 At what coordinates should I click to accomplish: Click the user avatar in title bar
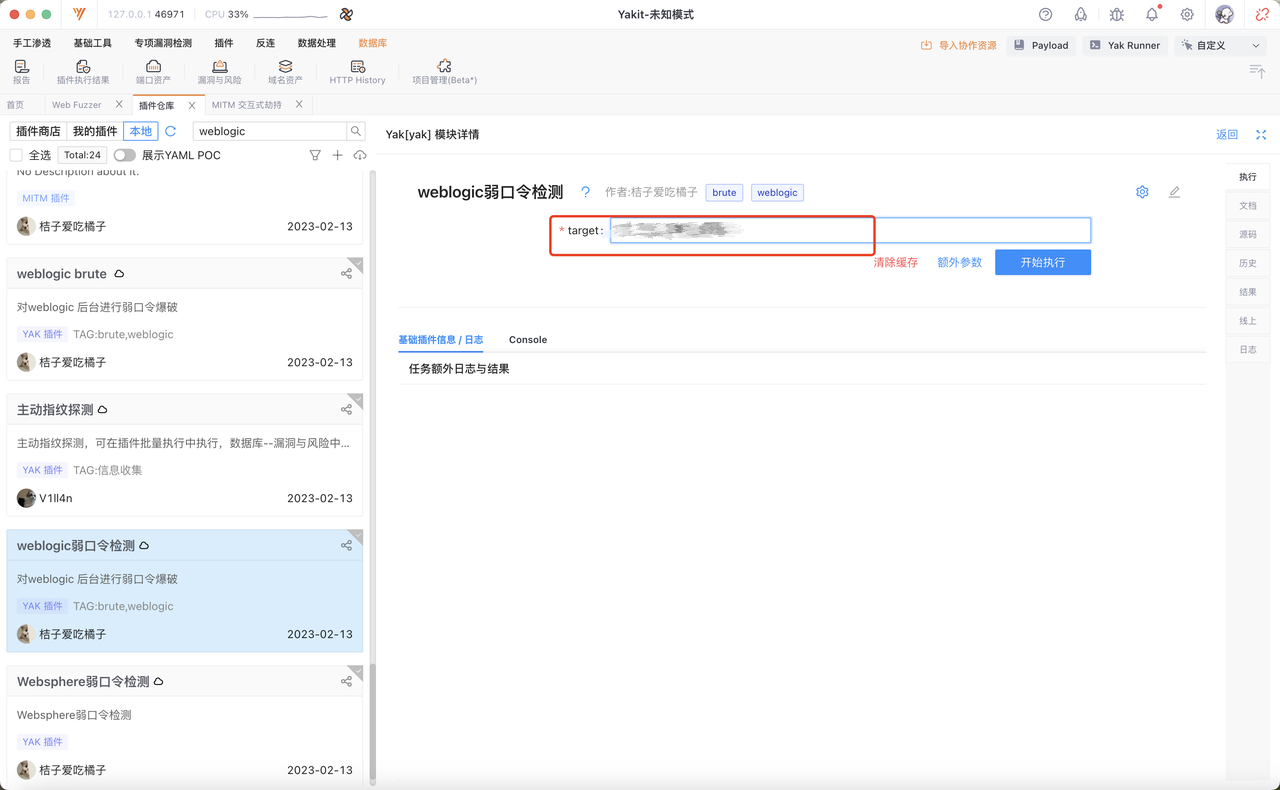(1224, 15)
